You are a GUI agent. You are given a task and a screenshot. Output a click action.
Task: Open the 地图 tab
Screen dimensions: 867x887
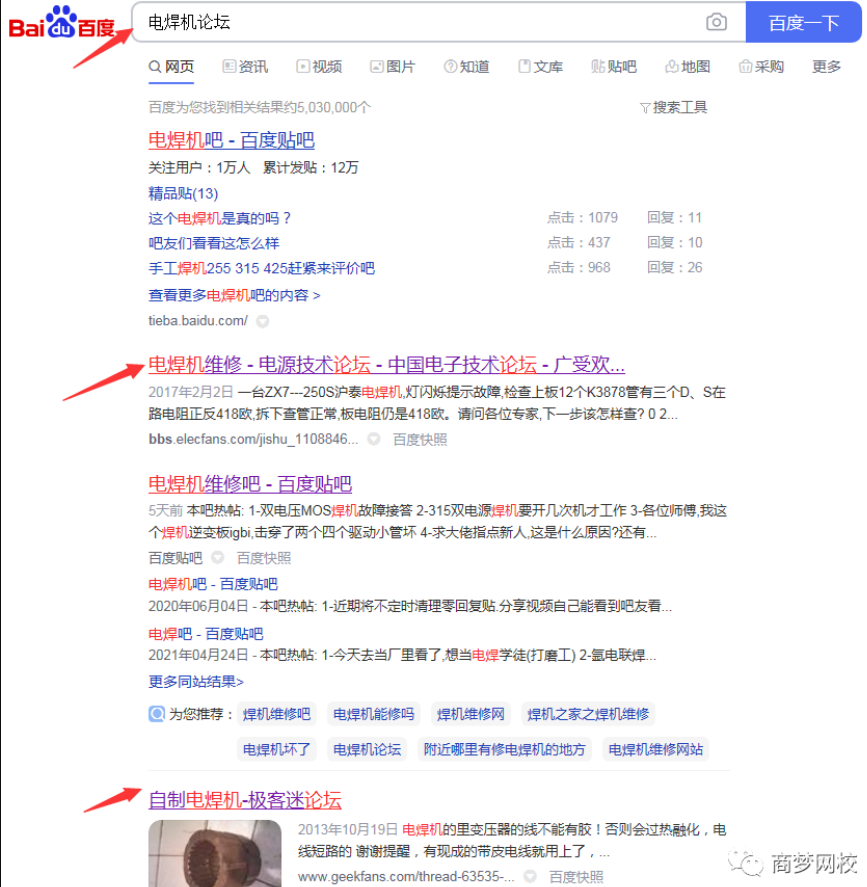[688, 67]
